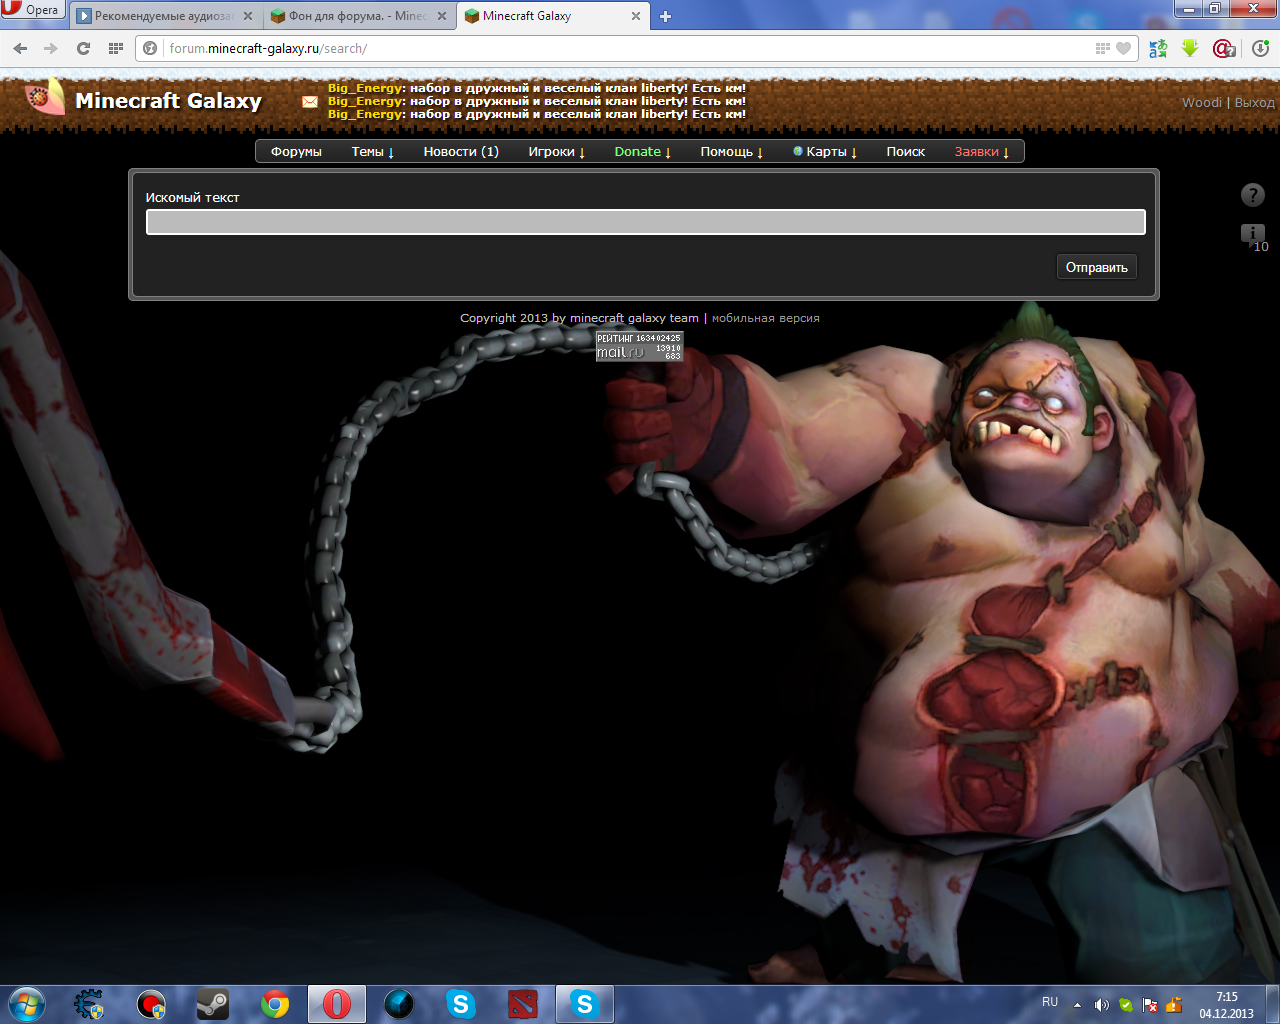Launch the gear shield taskbar app
Image resolution: width=1280 pixels, height=1024 pixels.
coord(89,1004)
